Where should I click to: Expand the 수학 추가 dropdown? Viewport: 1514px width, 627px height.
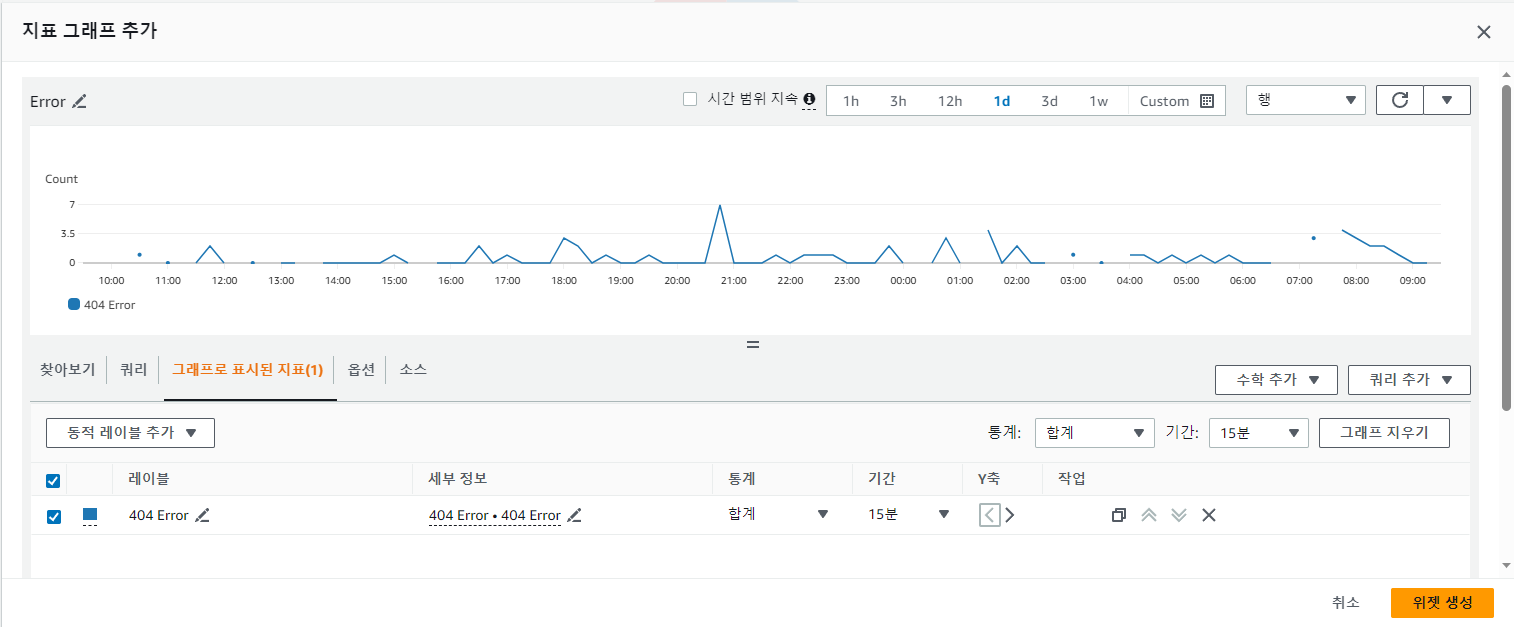click(1277, 380)
